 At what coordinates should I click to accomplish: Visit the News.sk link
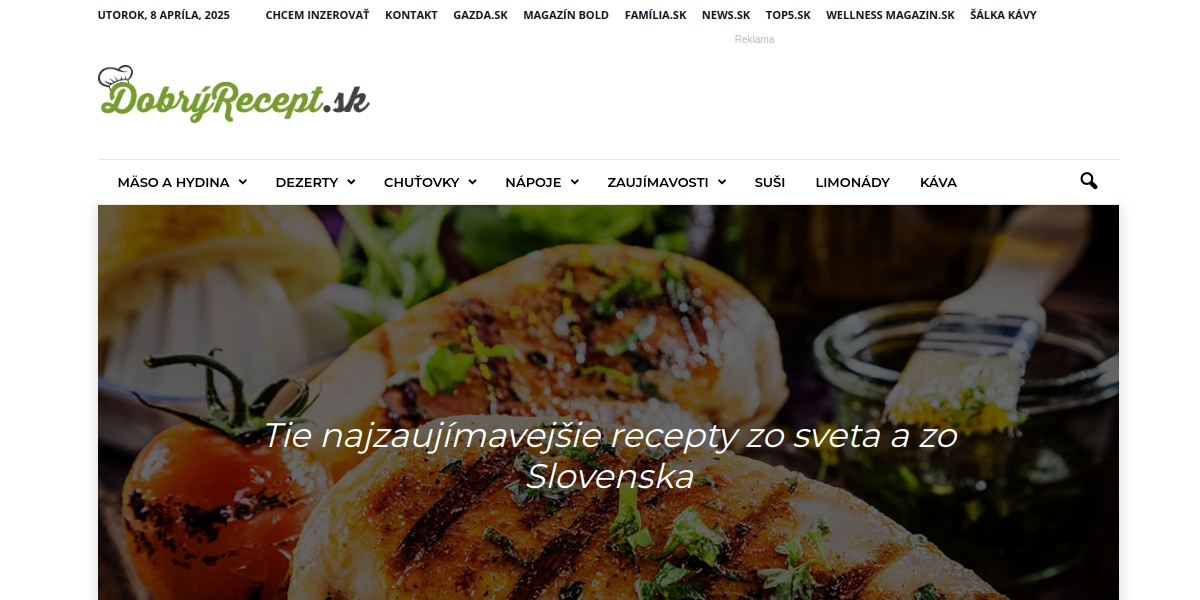click(726, 15)
